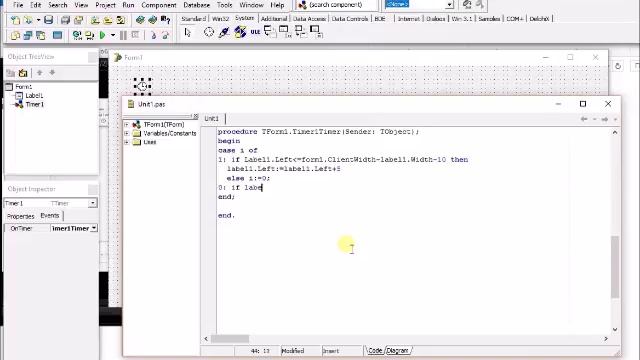Image resolution: width=640 pixels, height=360 pixels.
Task: Switch to the Dialogs palette tab
Action: tap(436, 19)
